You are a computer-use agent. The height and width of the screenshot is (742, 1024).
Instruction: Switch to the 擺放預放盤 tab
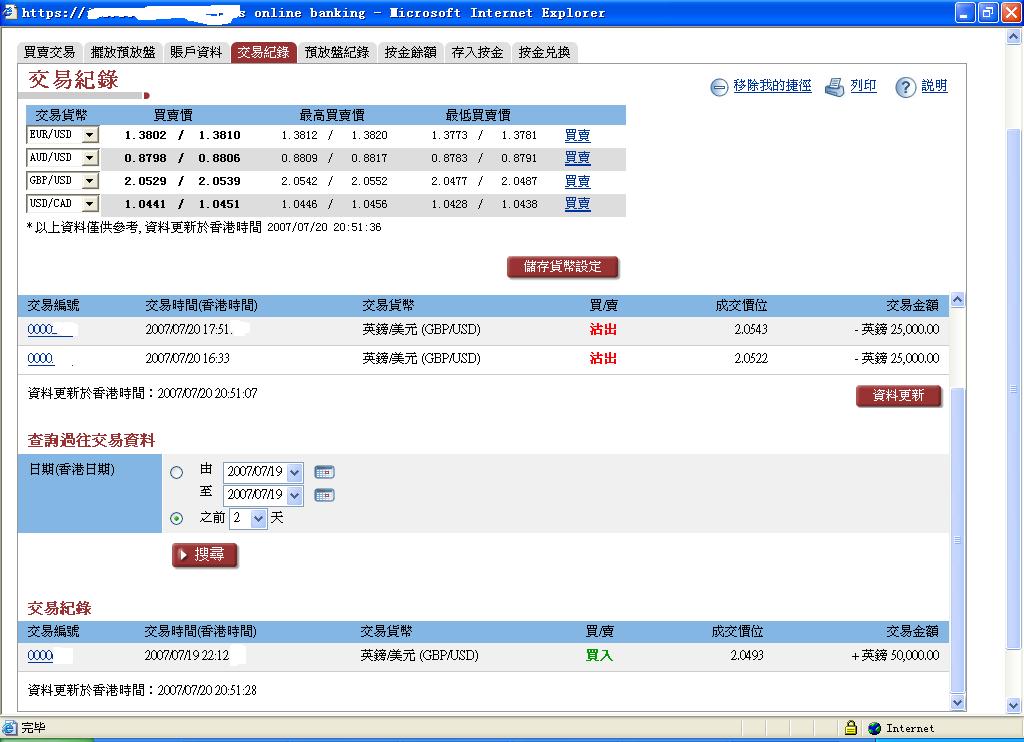click(123, 52)
